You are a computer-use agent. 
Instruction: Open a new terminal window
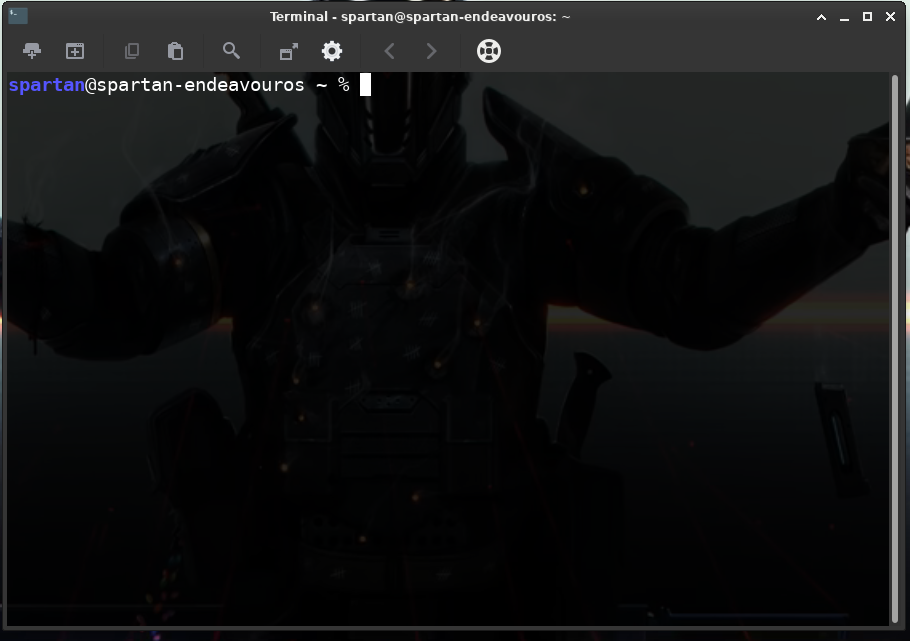[x=75, y=51]
